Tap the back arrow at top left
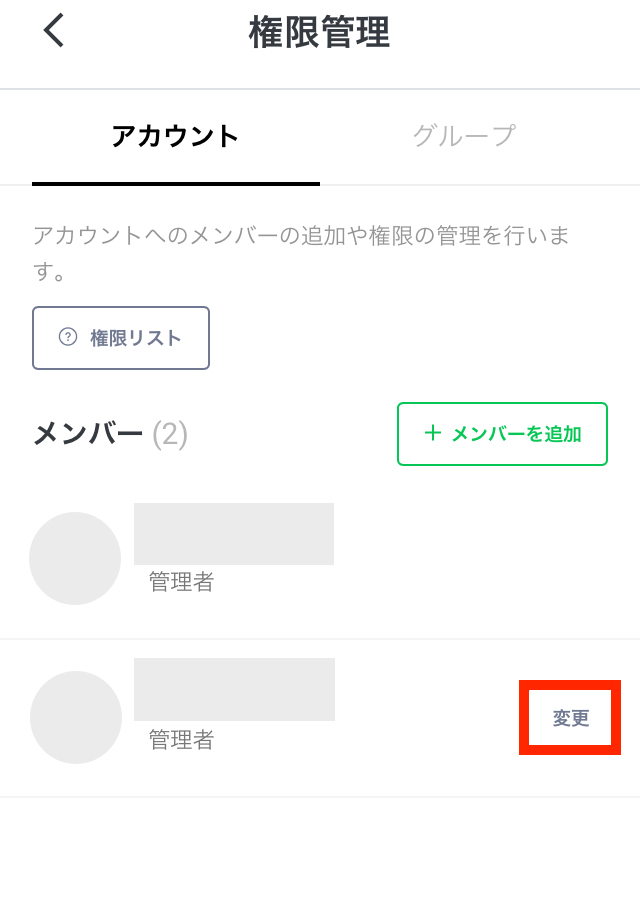Screen dimensions: 640x905 (54, 31)
